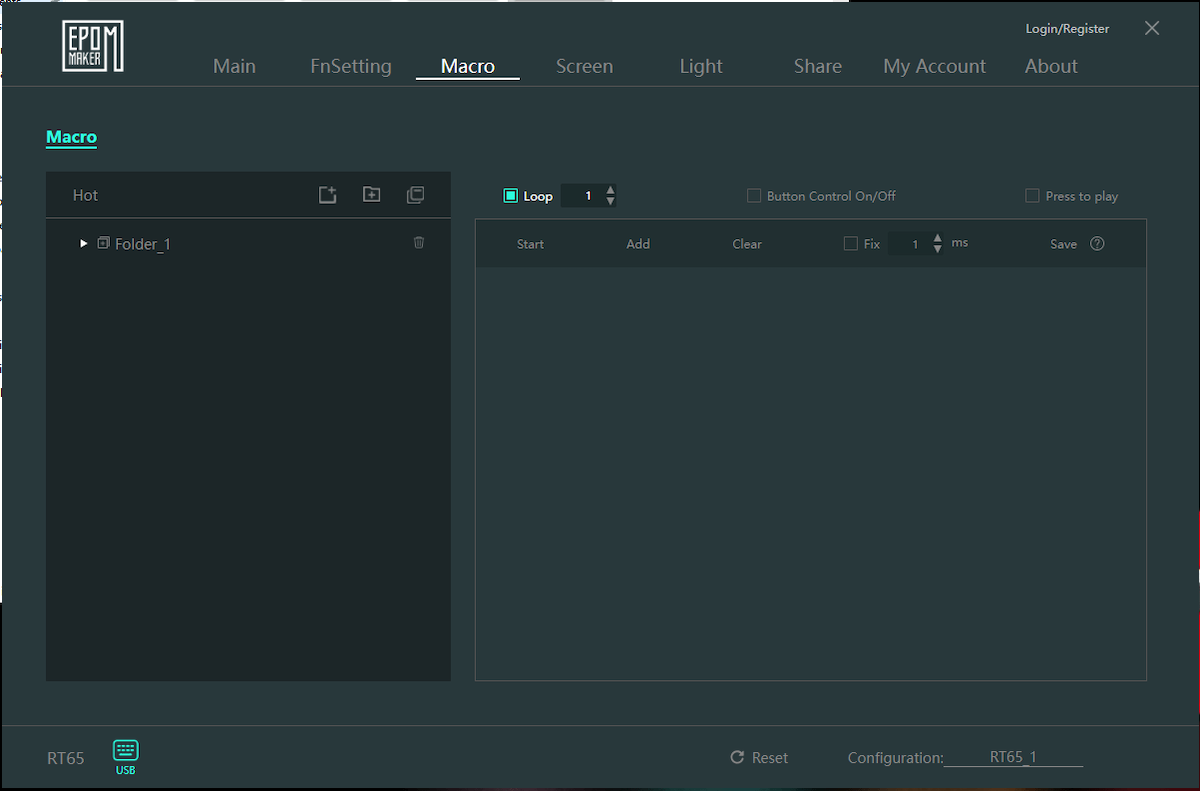Expand the Folder_1 tree arrow

tap(84, 243)
